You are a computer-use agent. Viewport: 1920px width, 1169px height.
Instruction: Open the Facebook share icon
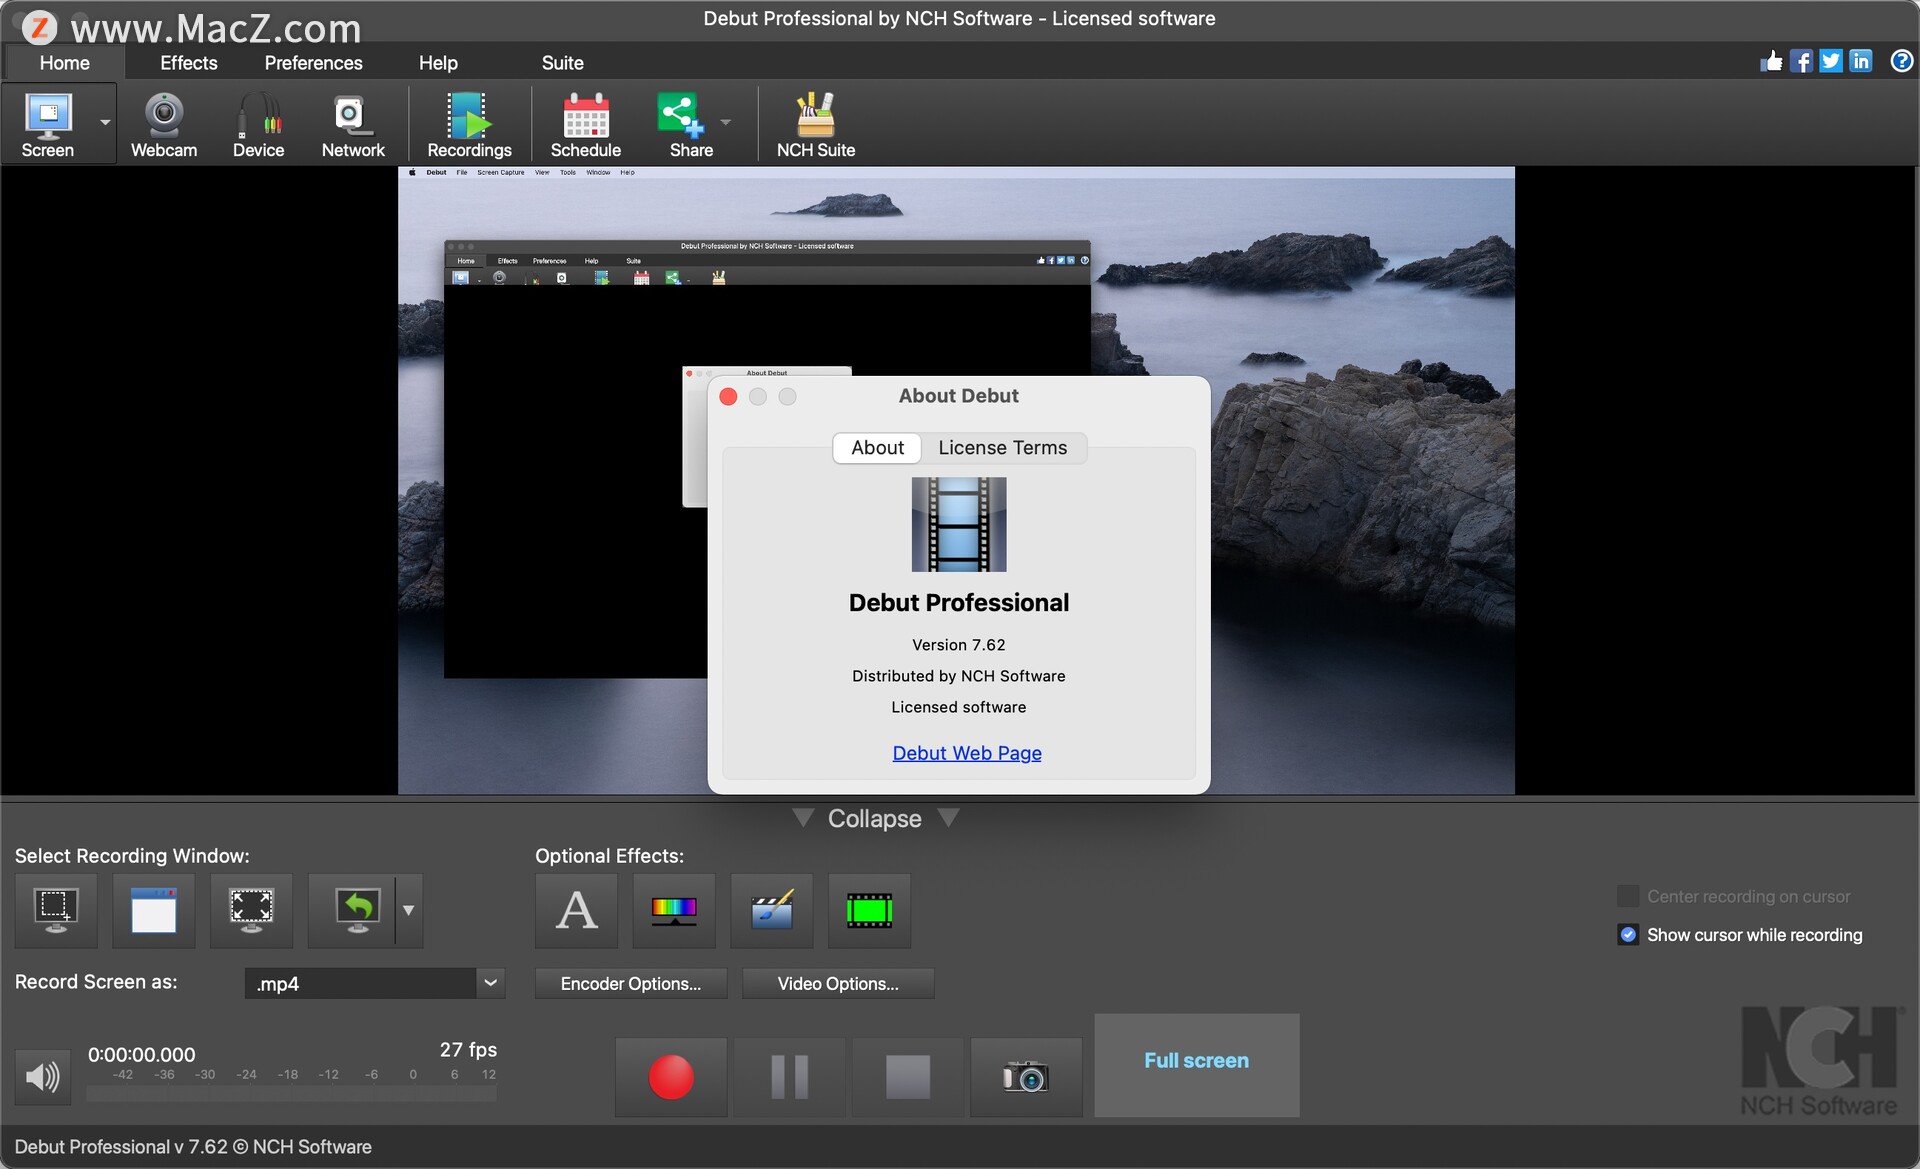coord(1801,61)
